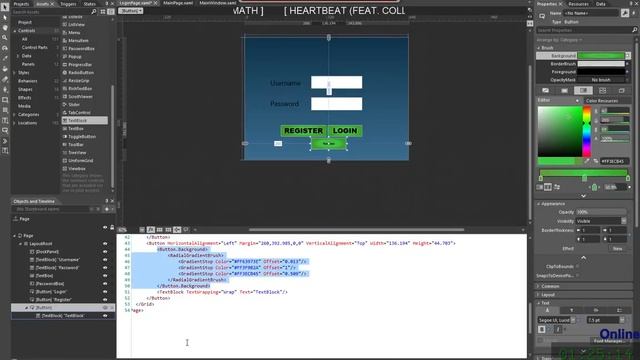Hide the TextBlock 'Username' element
640x360 pixels.
(x=105, y=260)
